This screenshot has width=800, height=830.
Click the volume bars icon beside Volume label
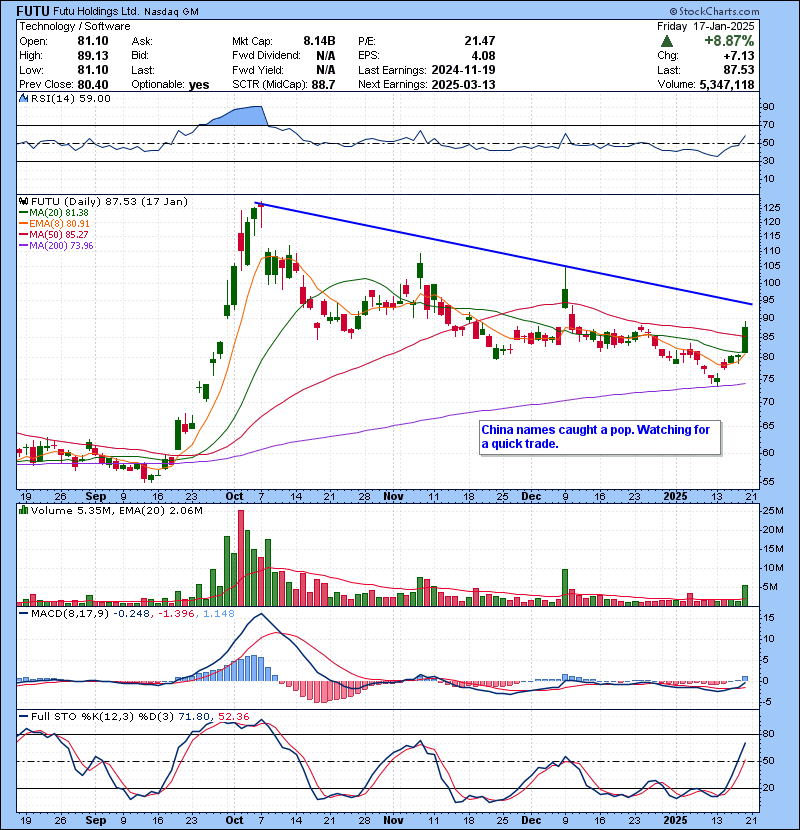point(24,510)
